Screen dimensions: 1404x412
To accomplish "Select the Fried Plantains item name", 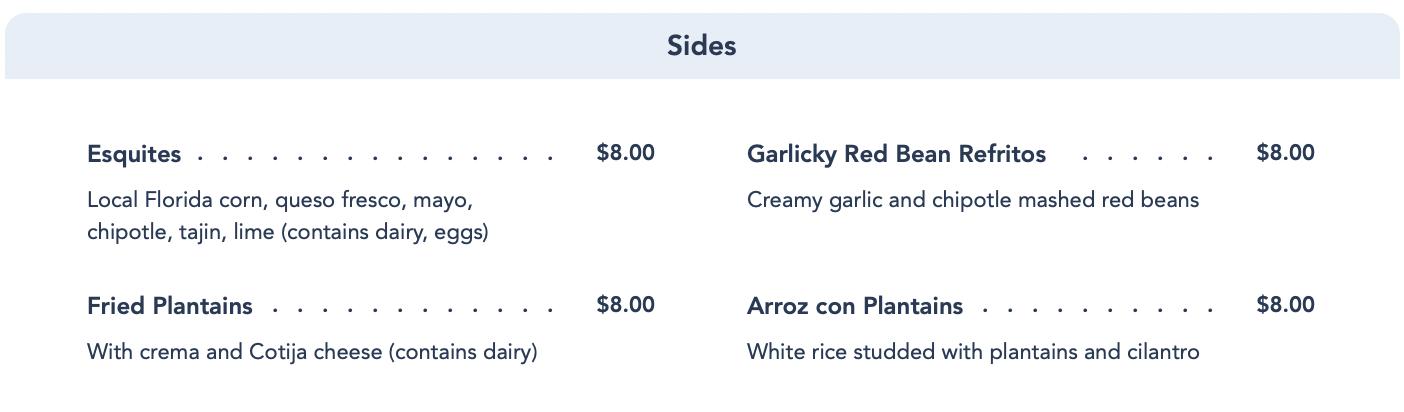I will [x=170, y=306].
